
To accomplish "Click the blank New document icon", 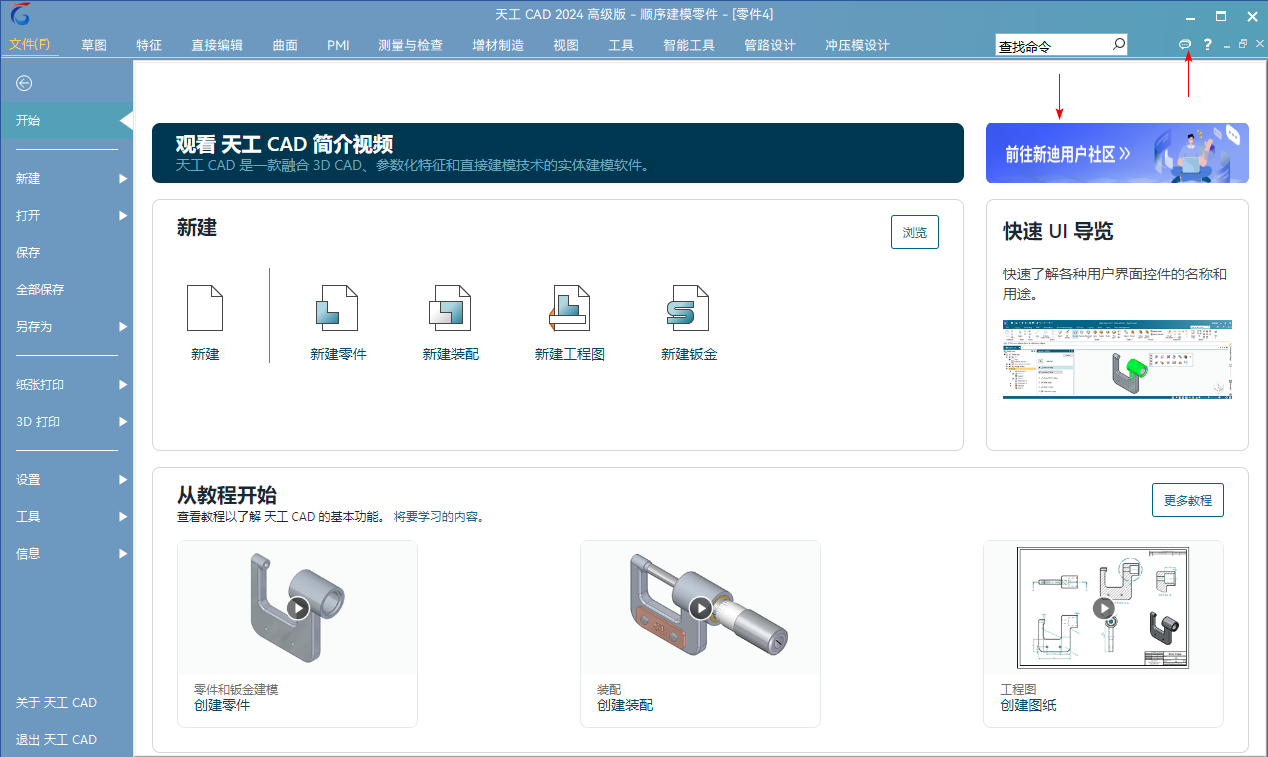I will point(205,308).
